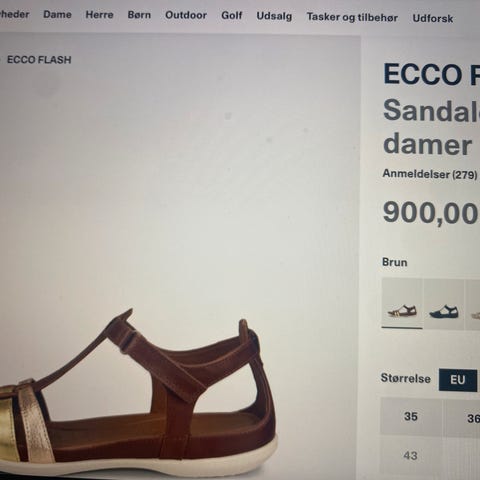Choose size 36

463,418
